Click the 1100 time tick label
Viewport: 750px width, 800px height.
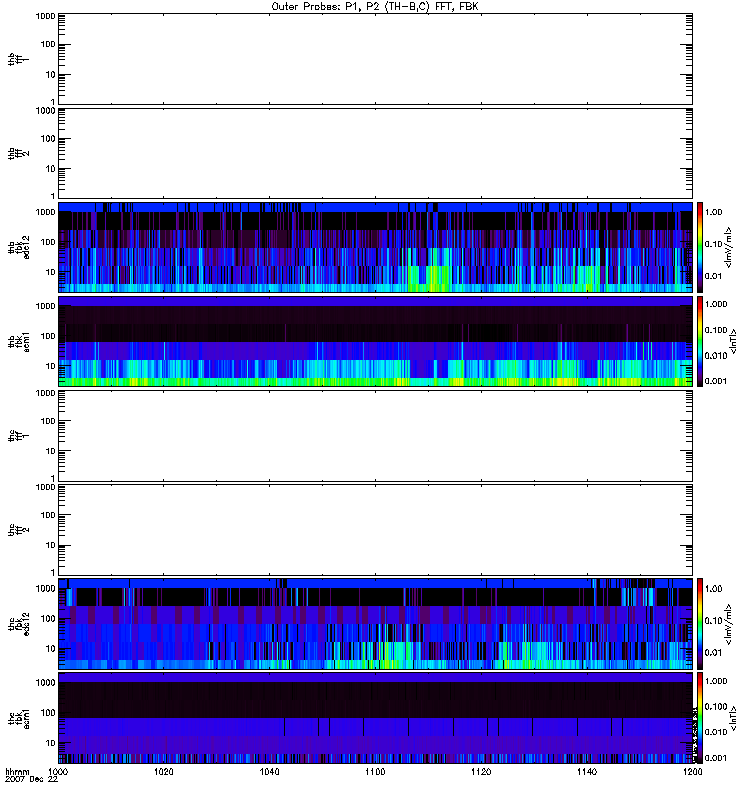[x=375, y=773]
